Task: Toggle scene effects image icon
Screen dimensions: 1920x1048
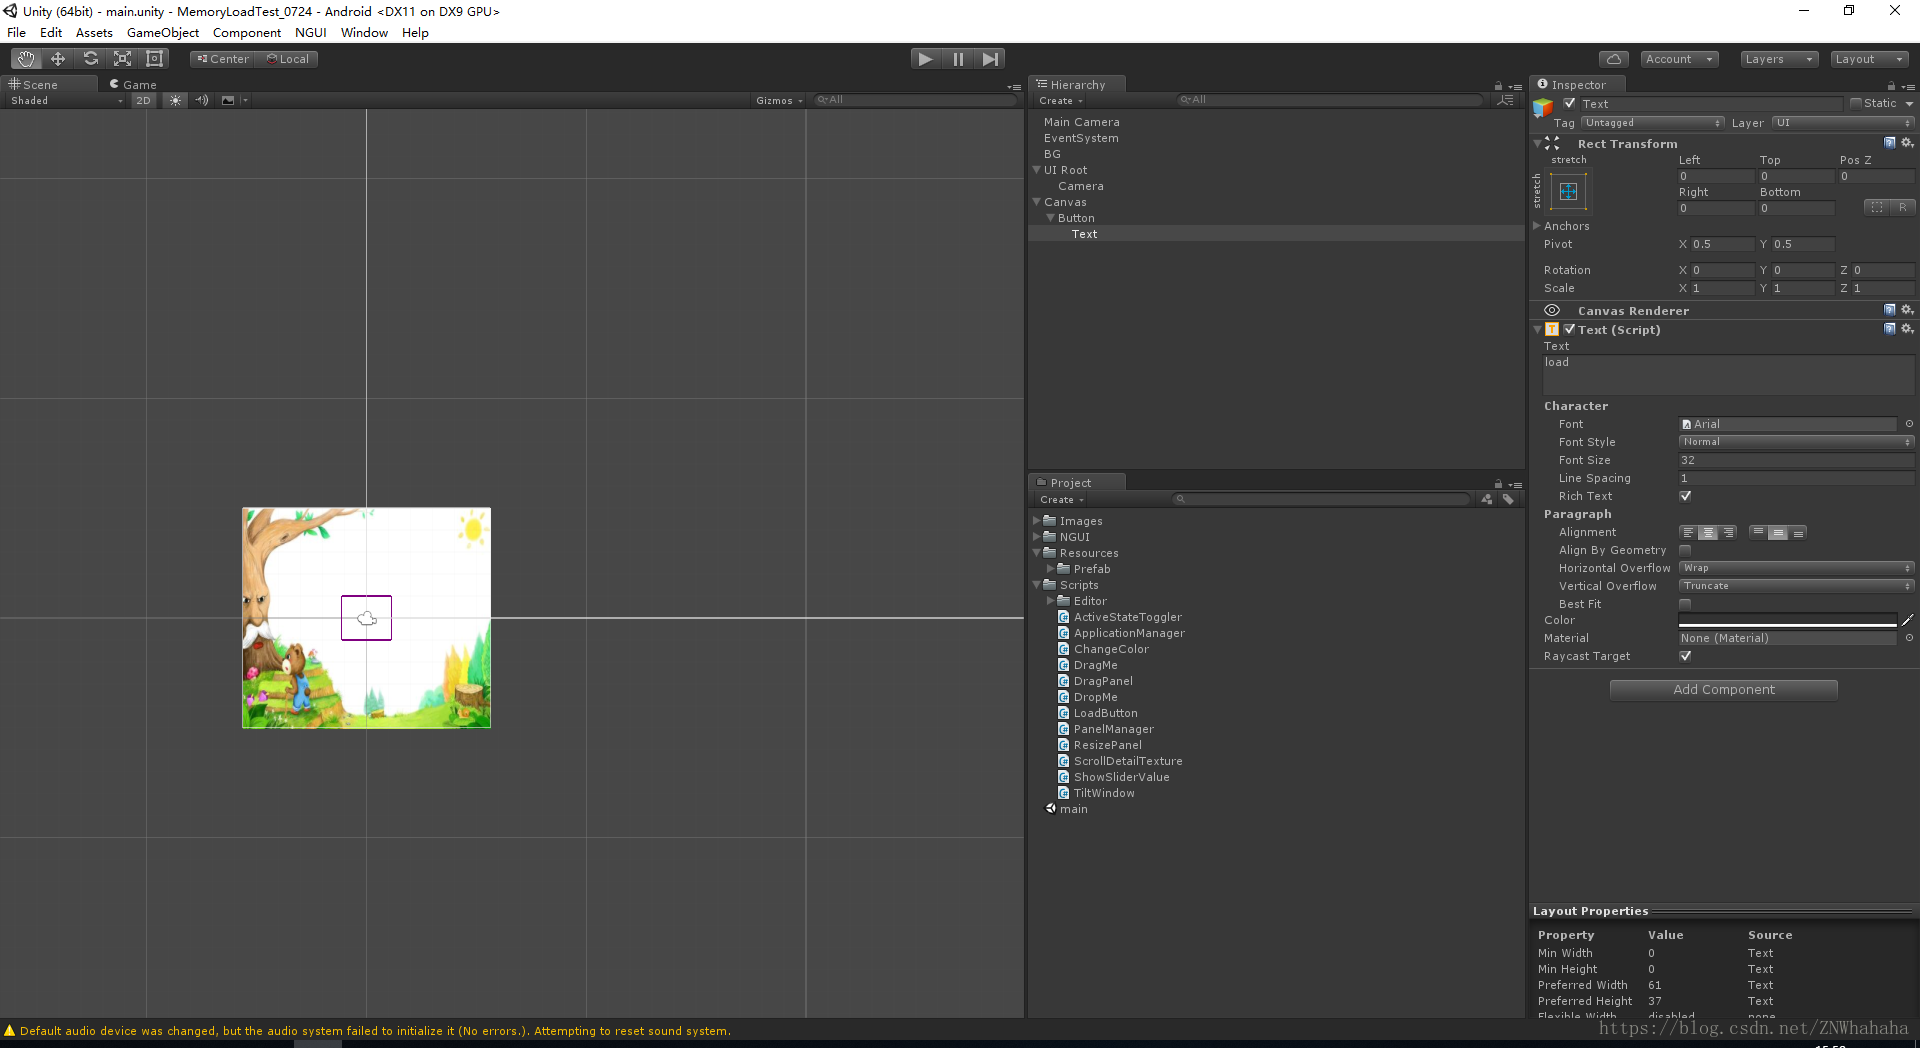Action: pyautogui.click(x=228, y=100)
